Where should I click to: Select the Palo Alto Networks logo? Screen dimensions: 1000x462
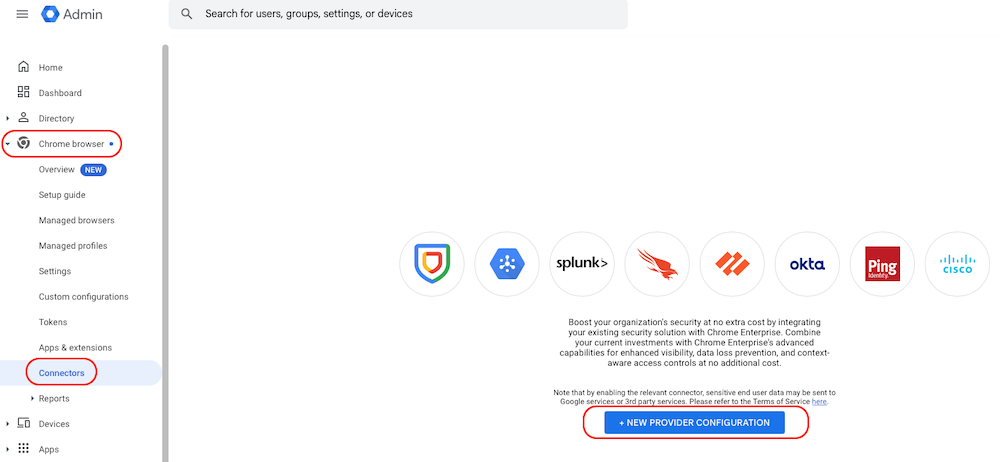732,264
